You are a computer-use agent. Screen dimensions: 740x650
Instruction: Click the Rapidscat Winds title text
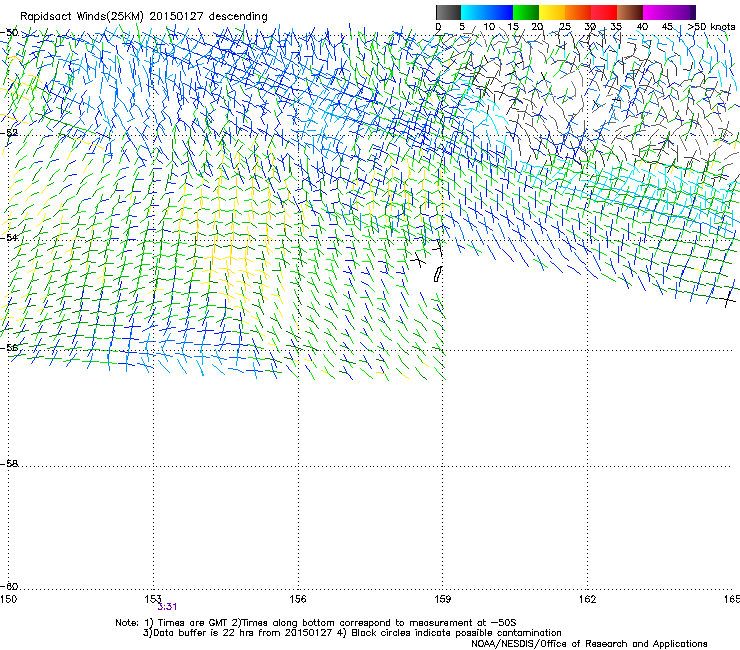(143, 17)
